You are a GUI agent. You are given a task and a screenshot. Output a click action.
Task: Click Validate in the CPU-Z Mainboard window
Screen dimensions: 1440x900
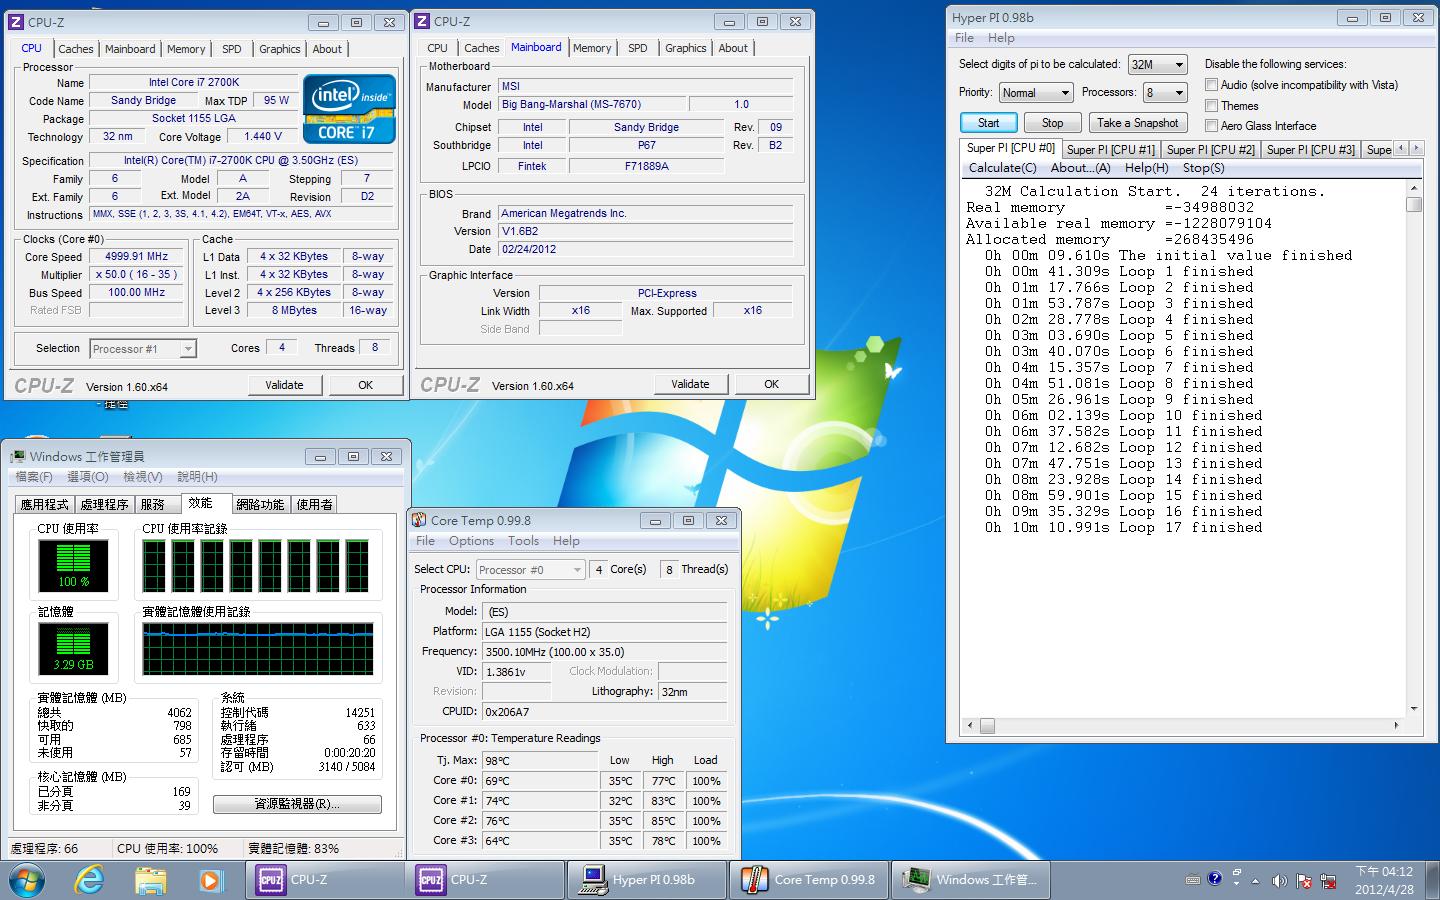click(690, 384)
